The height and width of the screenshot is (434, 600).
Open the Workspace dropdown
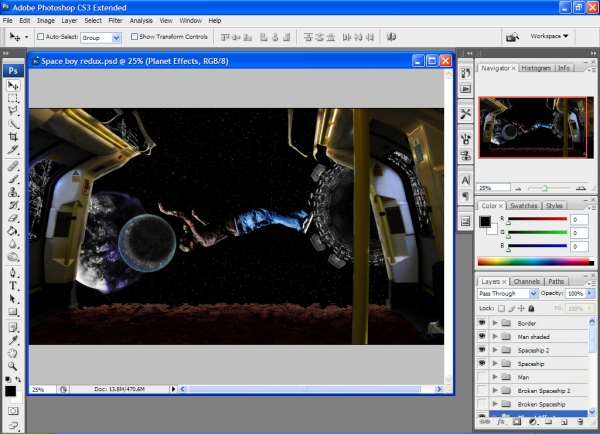coord(549,36)
